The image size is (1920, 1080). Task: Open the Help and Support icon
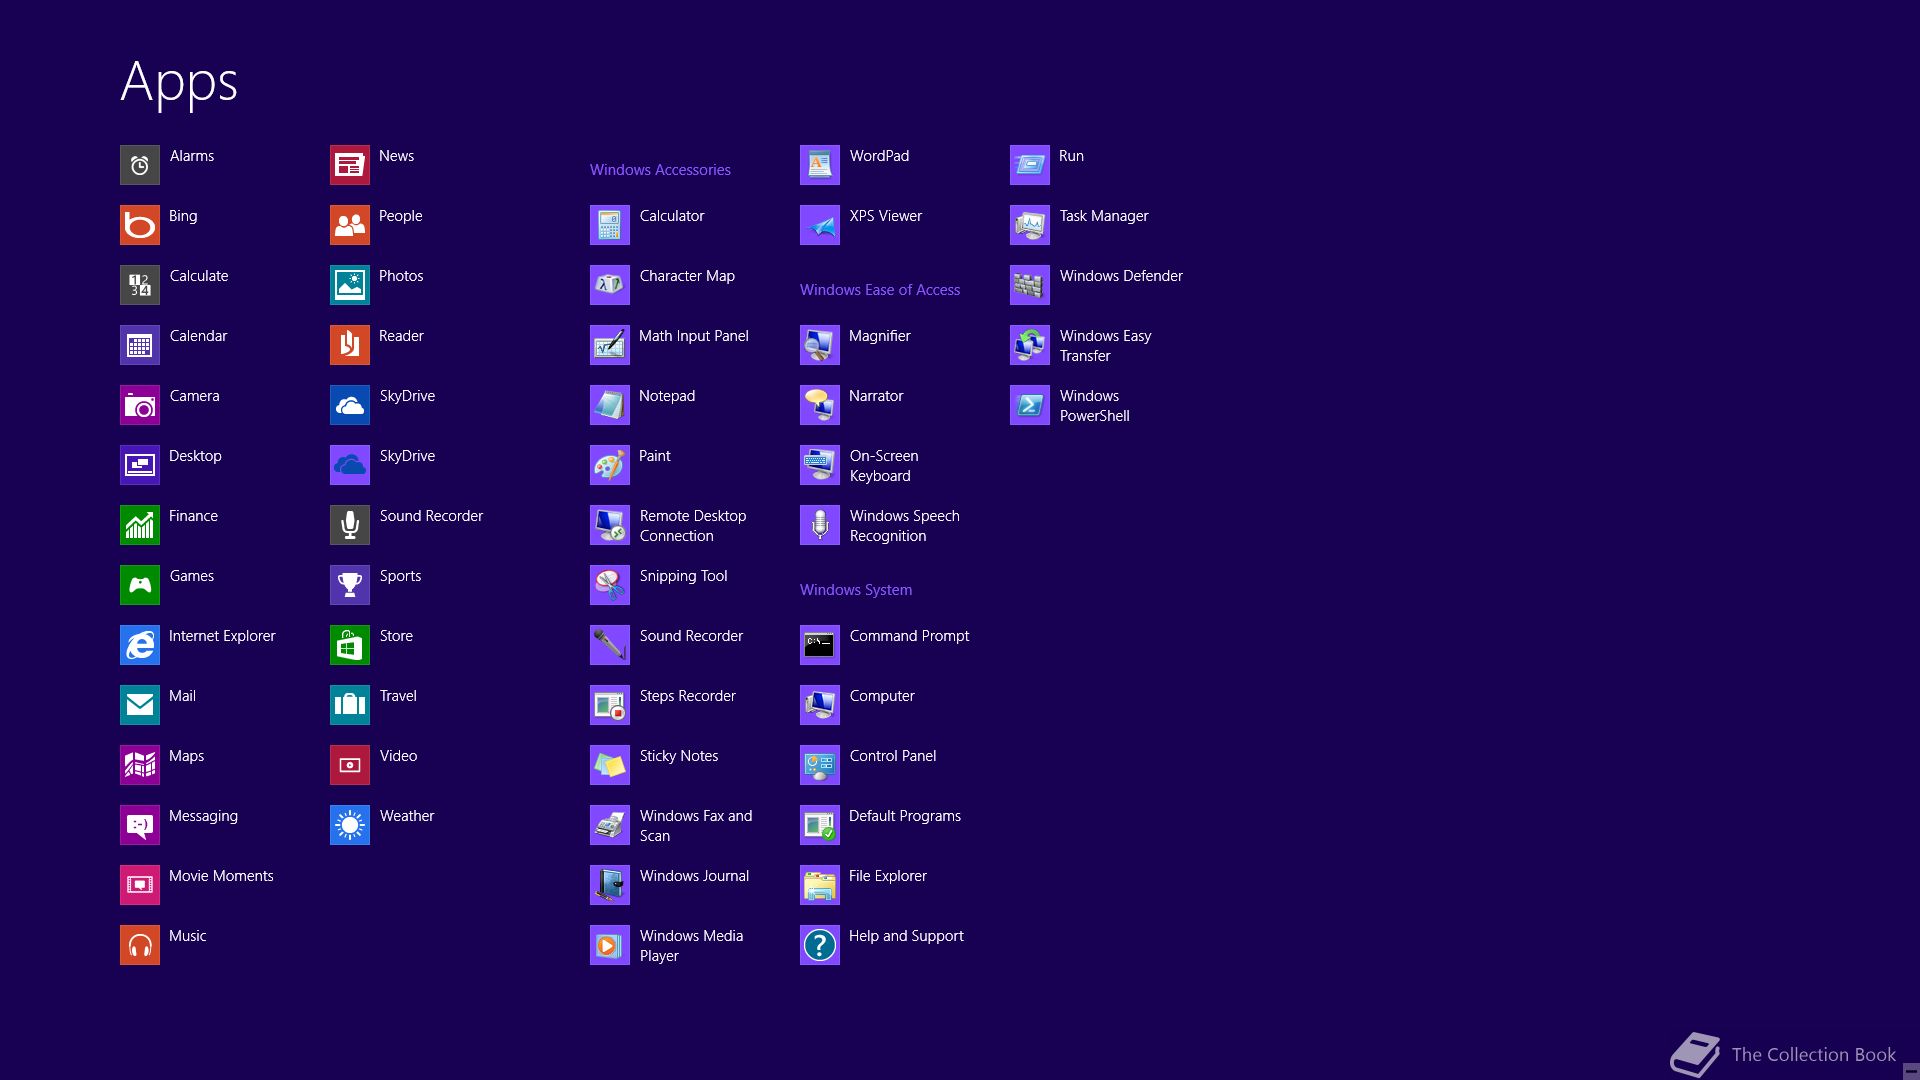[x=820, y=945]
